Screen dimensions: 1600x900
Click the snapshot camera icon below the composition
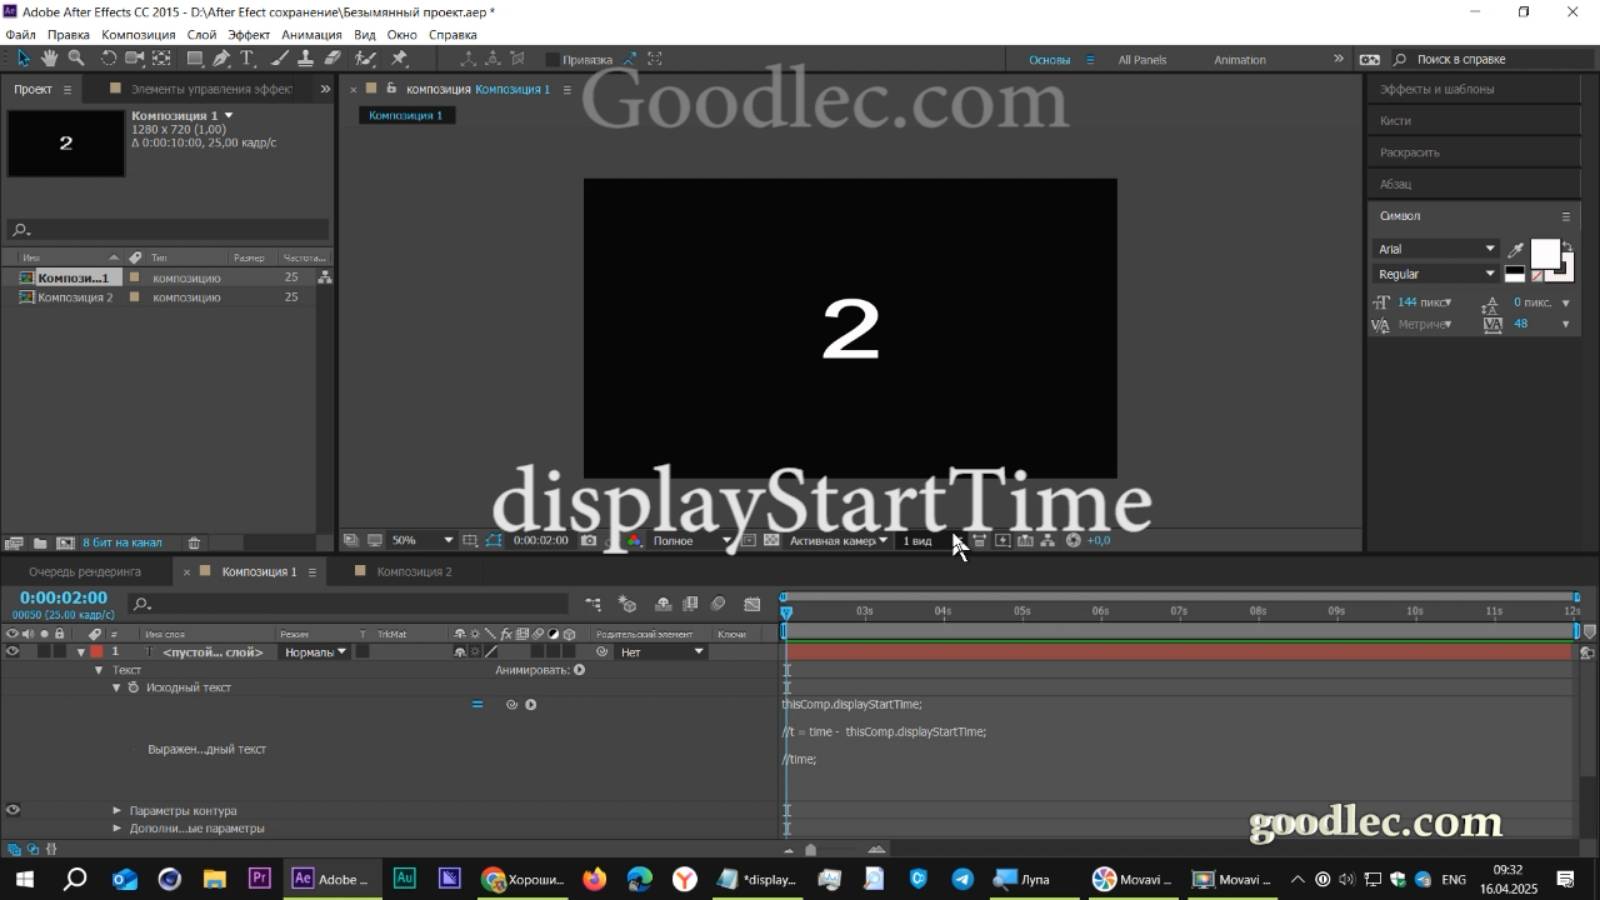pos(589,540)
